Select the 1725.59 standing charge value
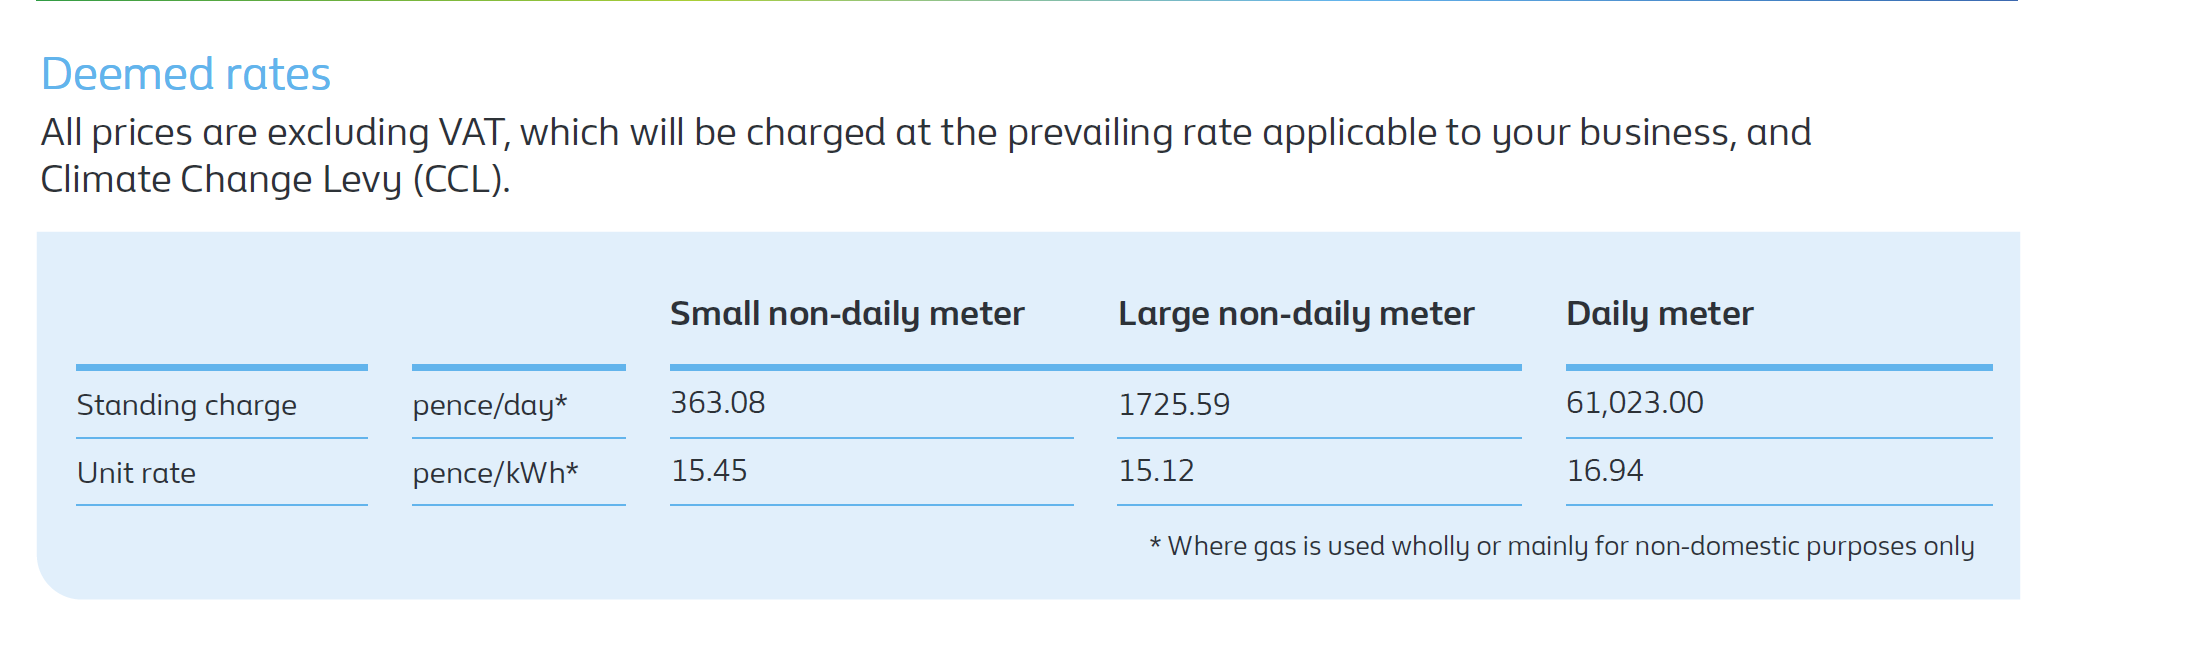Viewport: 2190px width, 657px height. tap(1174, 405)
